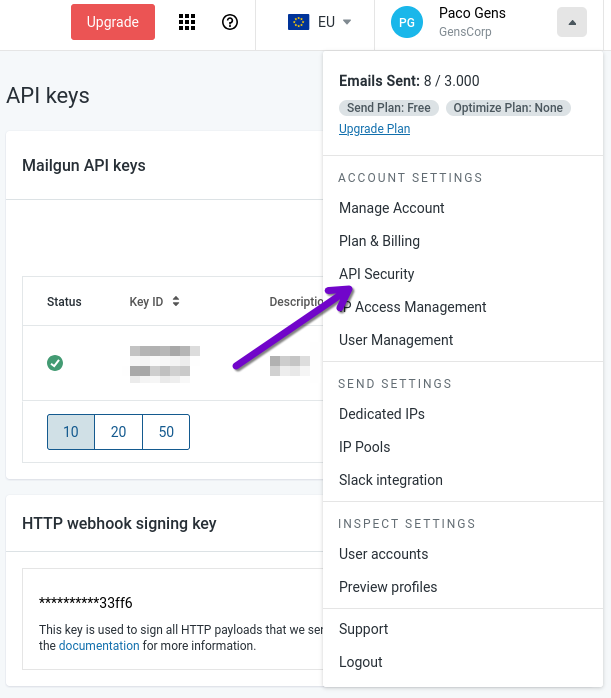Select 10 rows per page
Screen dimensions: 611x698
click(71, 432)
